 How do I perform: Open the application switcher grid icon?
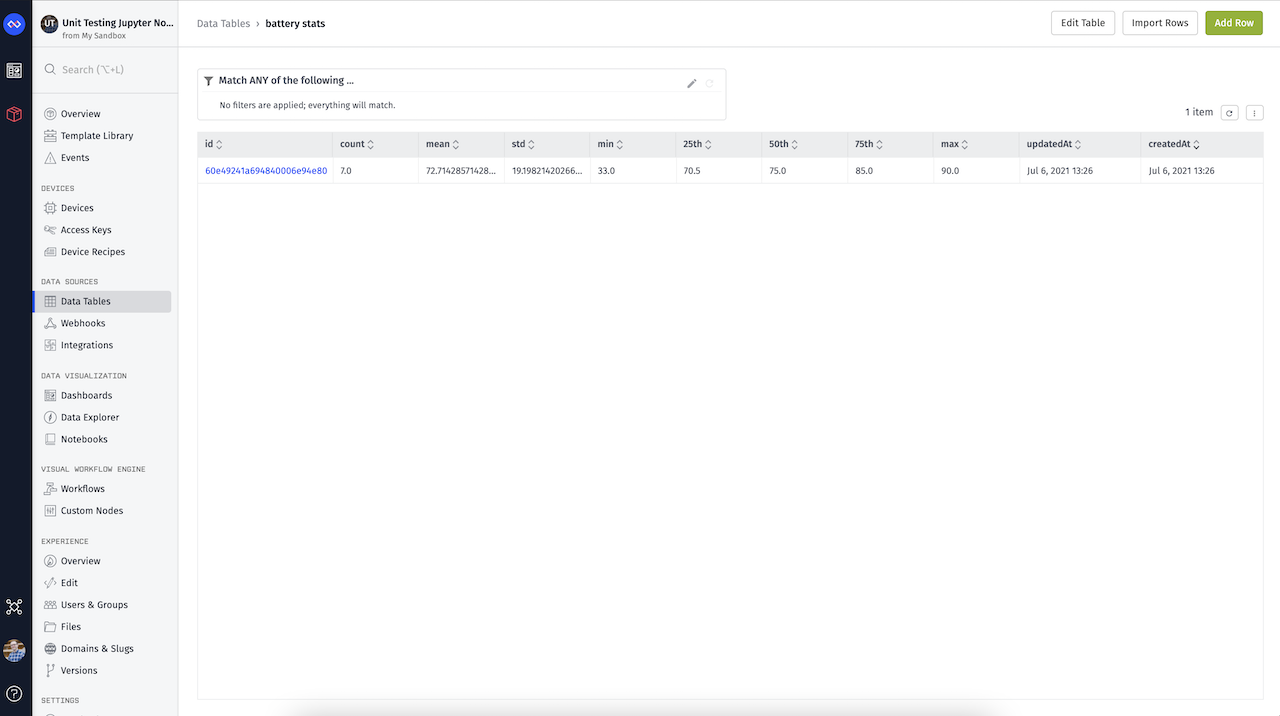pyautogui.click(x=14, y=70)
